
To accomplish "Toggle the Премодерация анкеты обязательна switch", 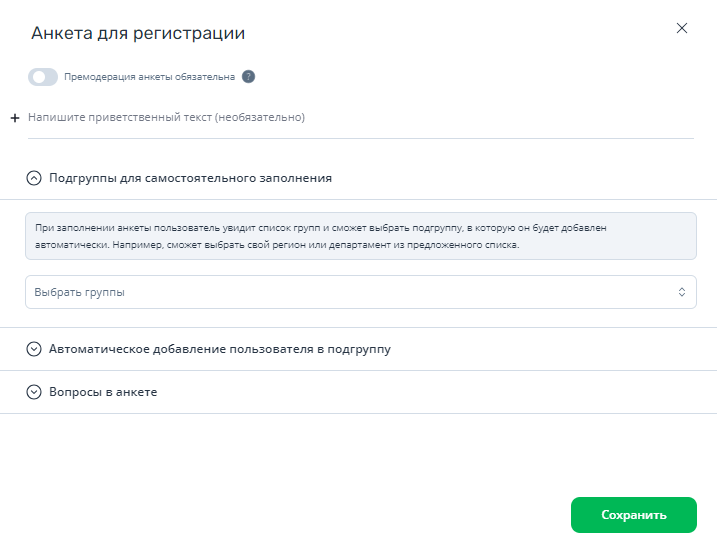I will [43, 77].
